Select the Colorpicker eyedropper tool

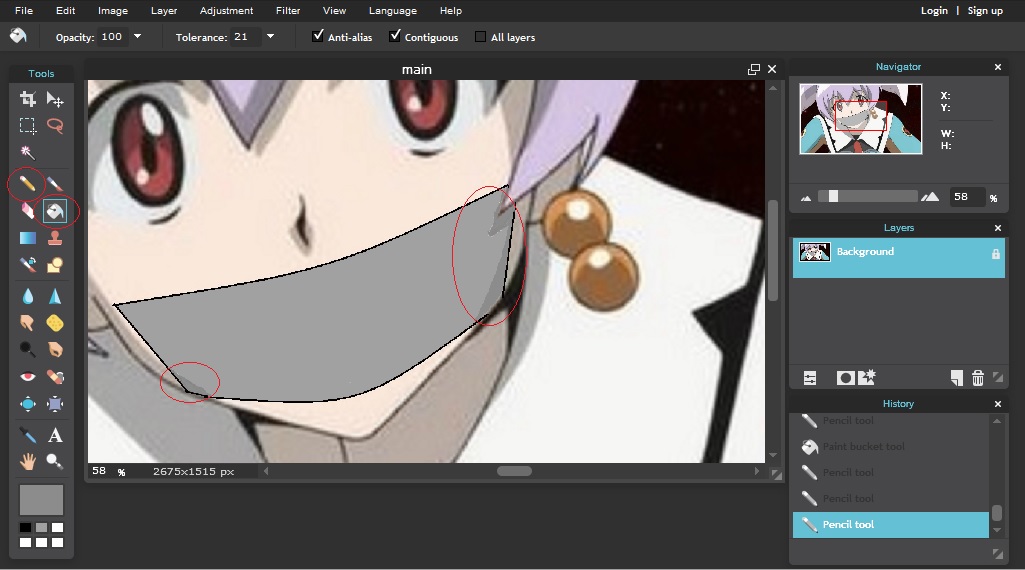27,435
